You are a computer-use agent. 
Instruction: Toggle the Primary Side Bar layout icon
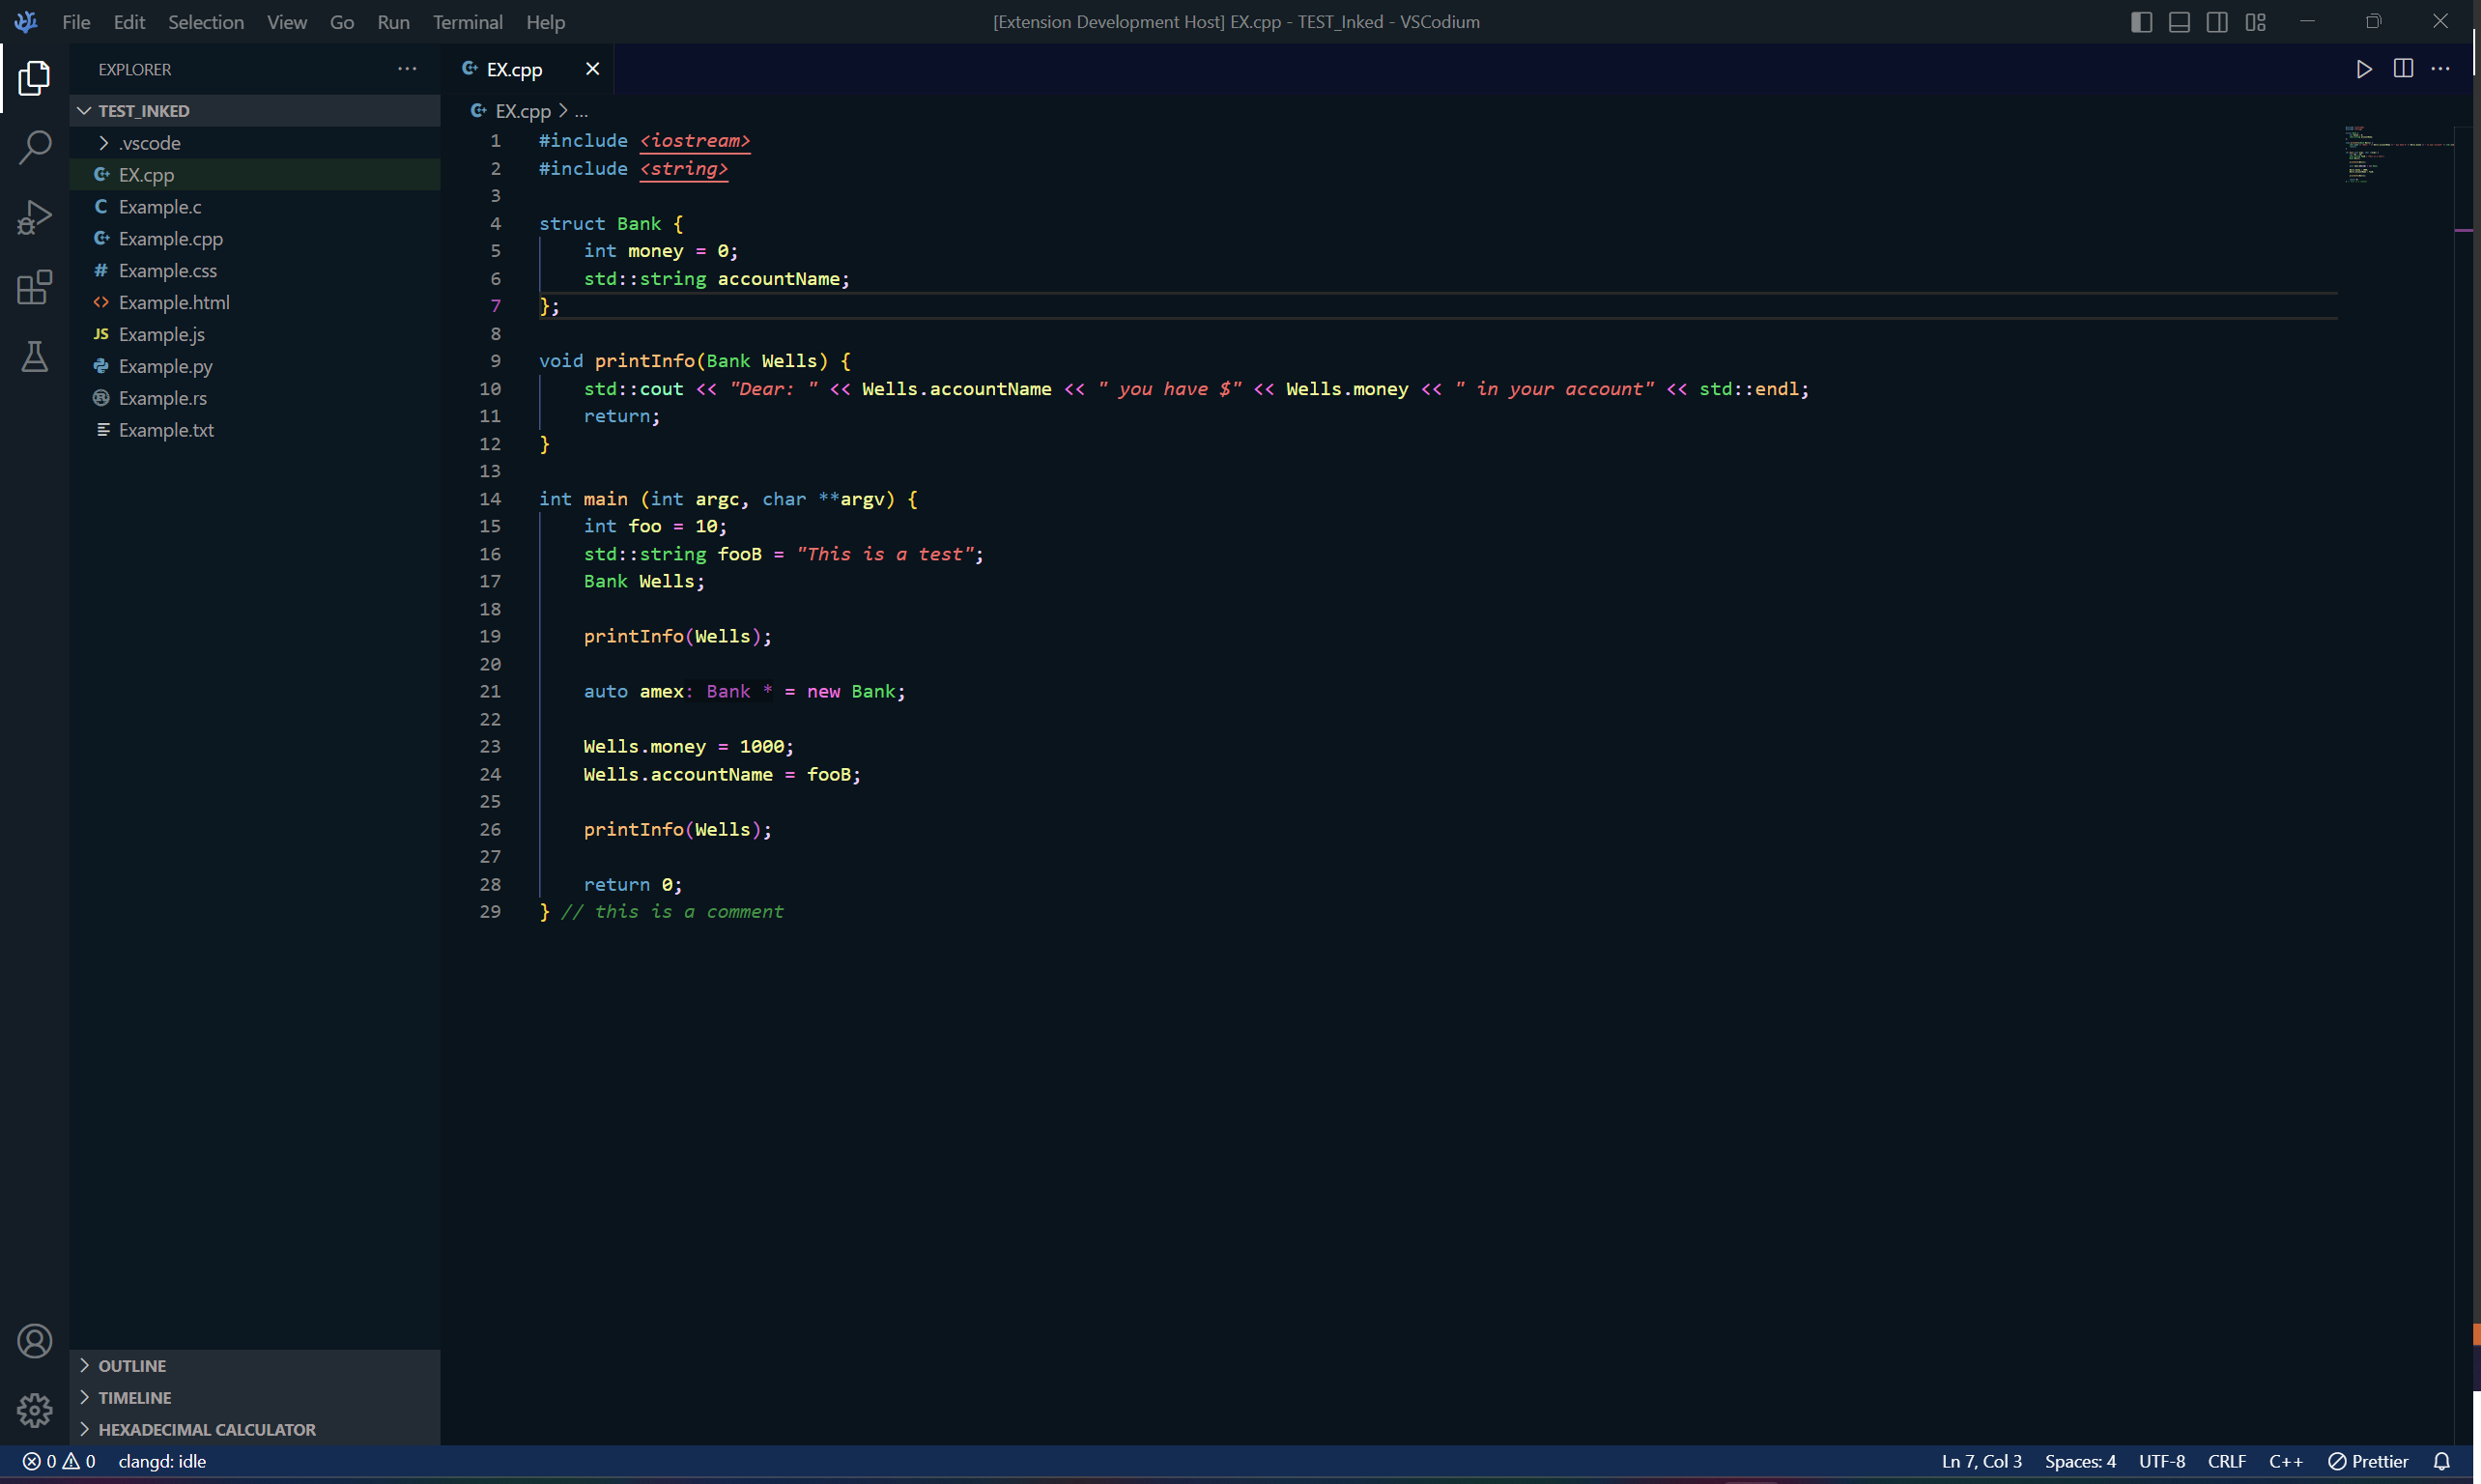2141,22
